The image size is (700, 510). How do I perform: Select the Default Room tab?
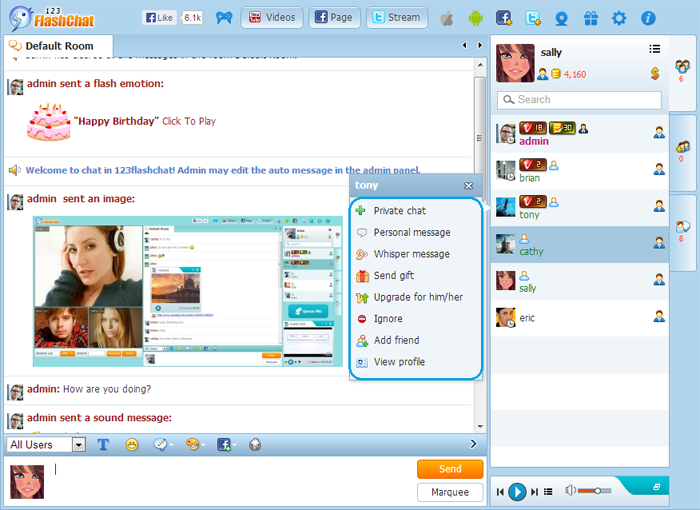tap(58, 46)
